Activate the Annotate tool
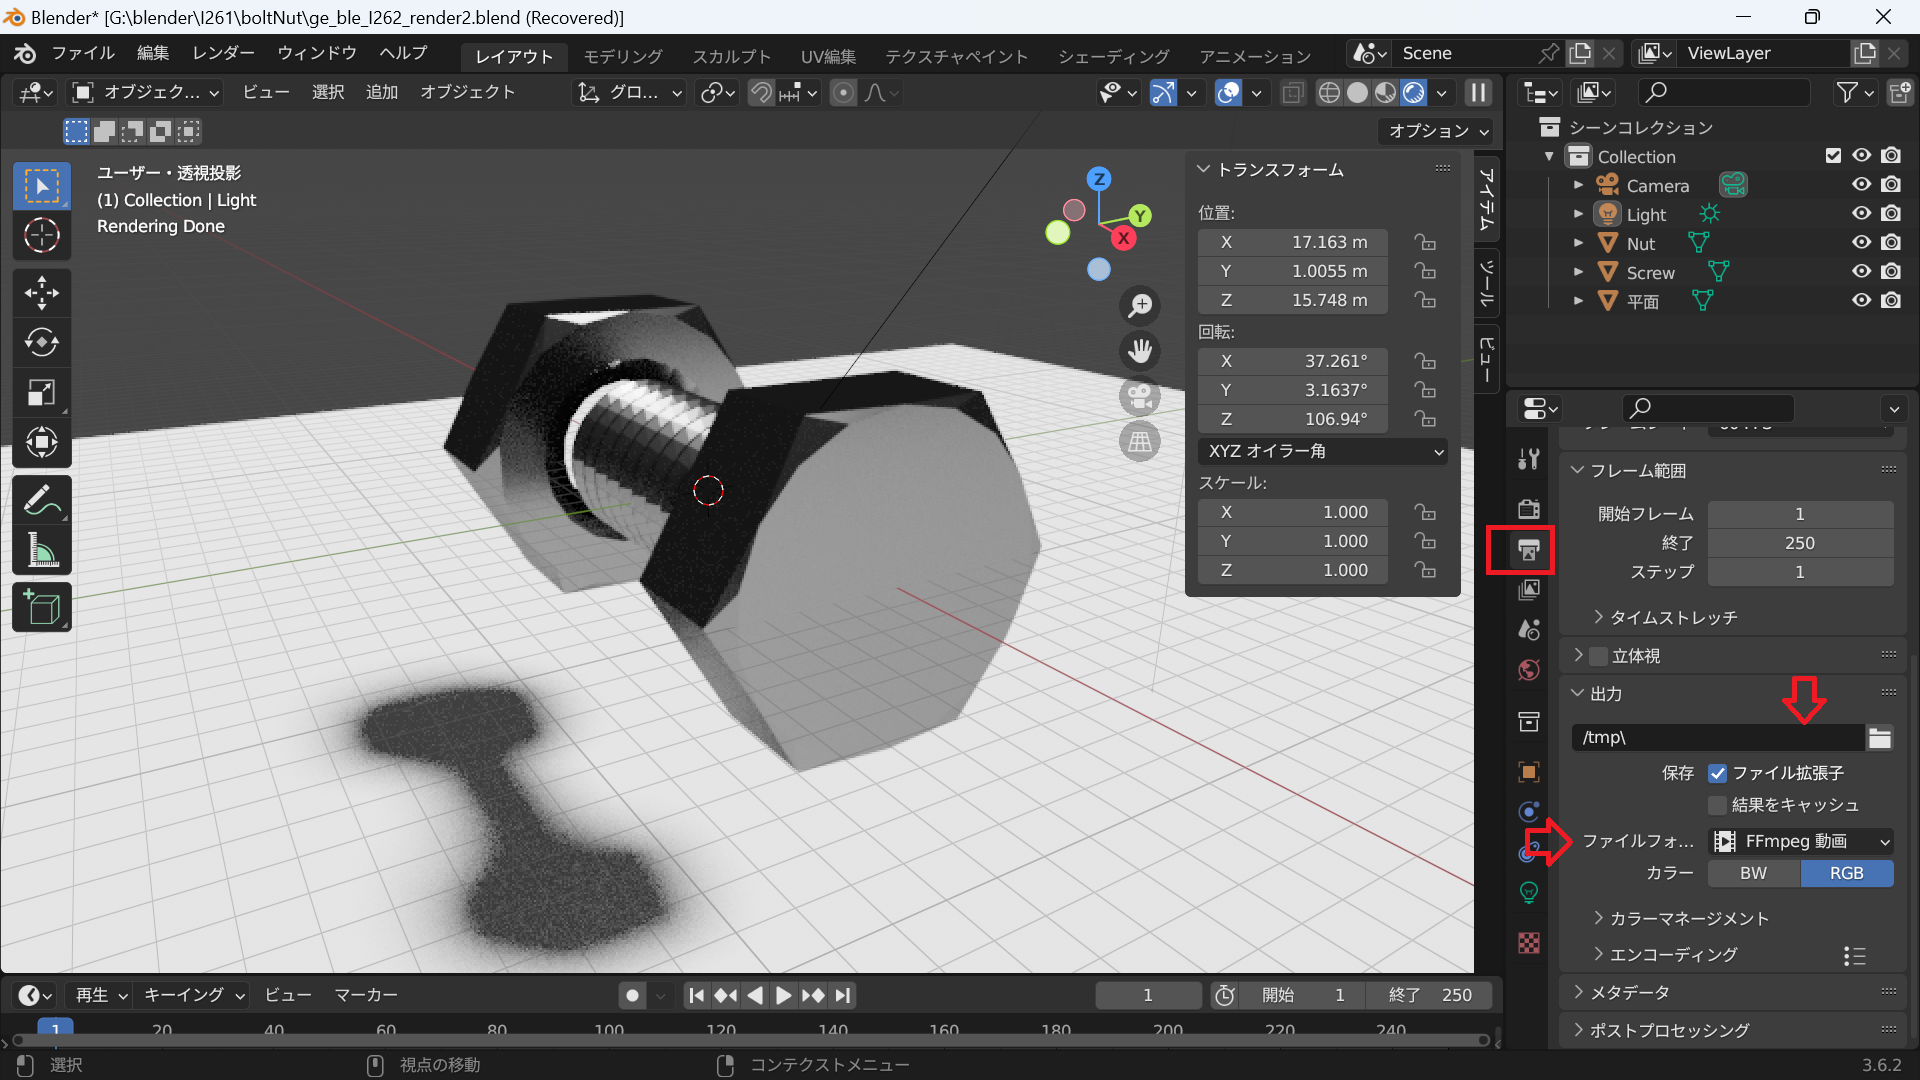 tap(41, 499)
